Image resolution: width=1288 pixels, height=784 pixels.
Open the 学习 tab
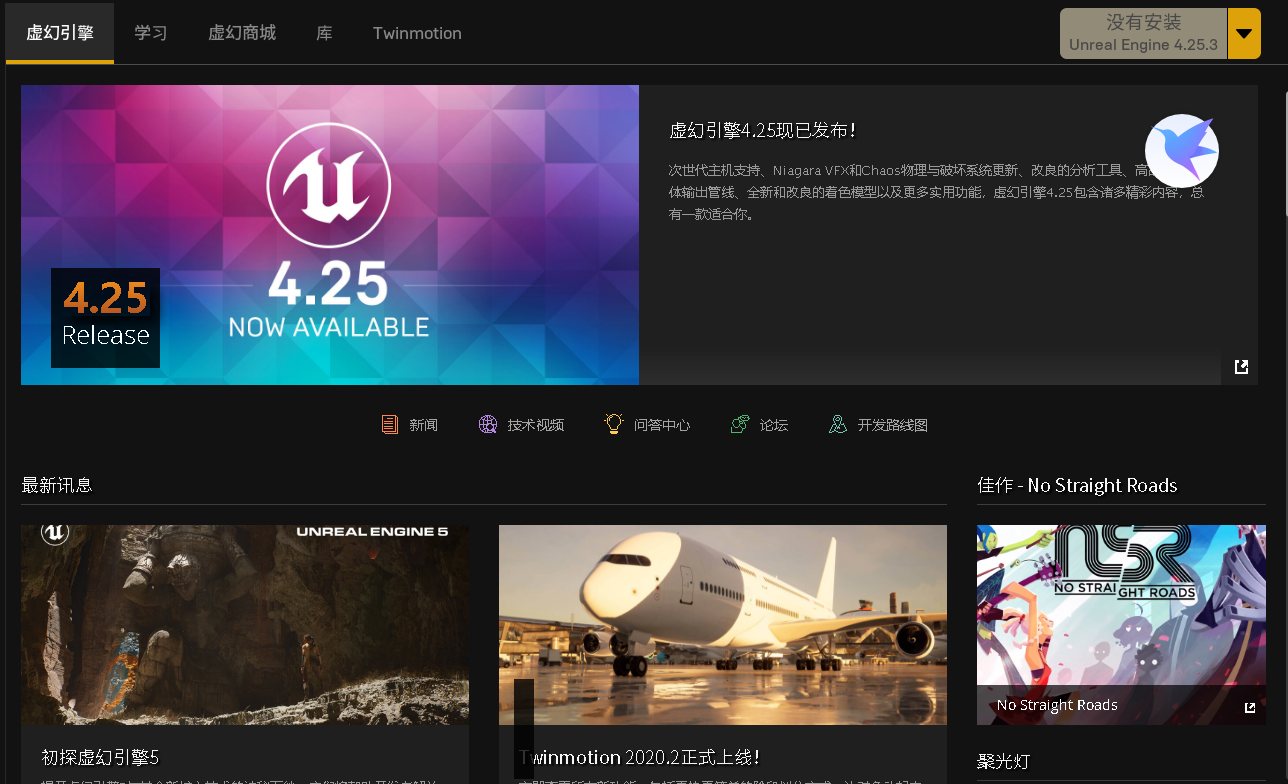[x=151, y=33]
